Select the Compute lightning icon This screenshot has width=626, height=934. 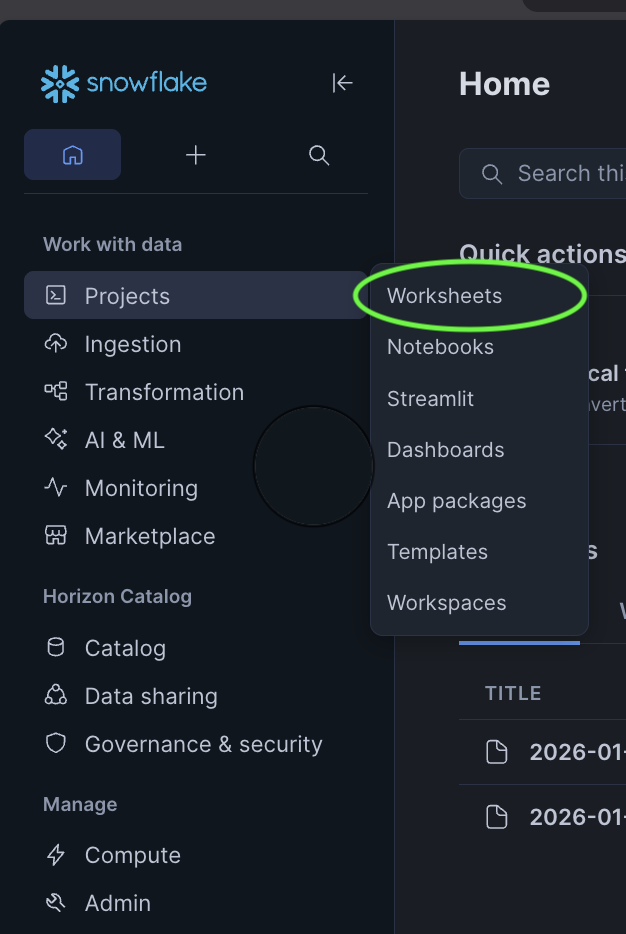(x=54, y=855)
